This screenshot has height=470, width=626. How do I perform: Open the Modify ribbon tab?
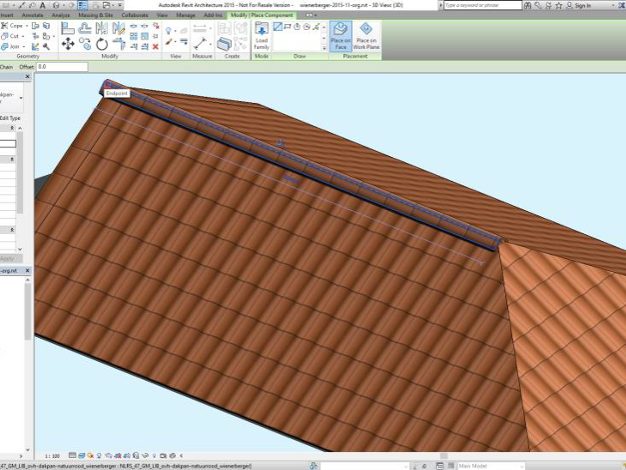pyautogui.click(x=238, y=16)
